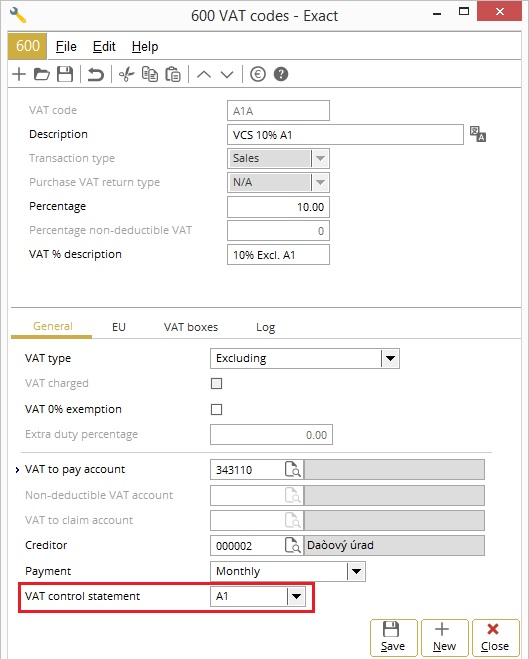Save using the floppy disk toolbar icon
The image size is (529, 659).
(x=65, y=74)
